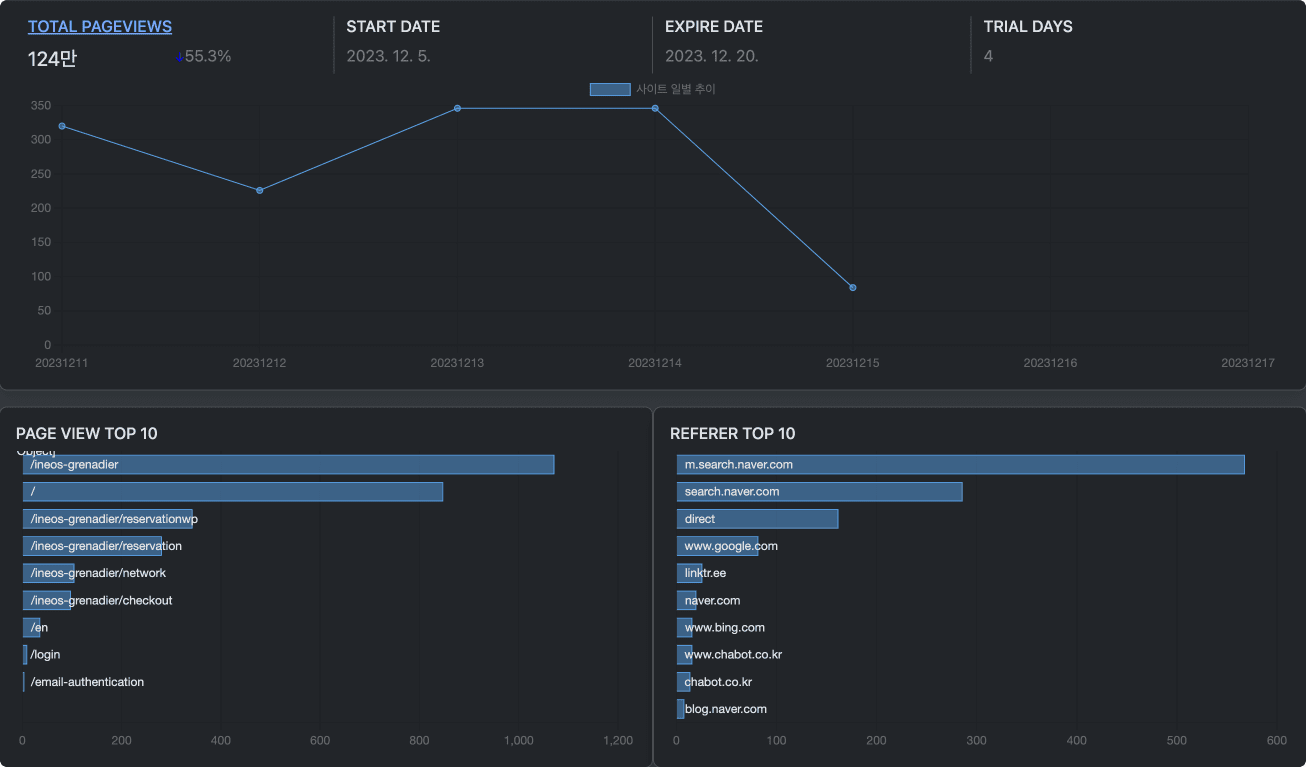Click the /ineos-grenadier/network bar
The width and height of the screenshot is (1306, 767).
[49, 573]
